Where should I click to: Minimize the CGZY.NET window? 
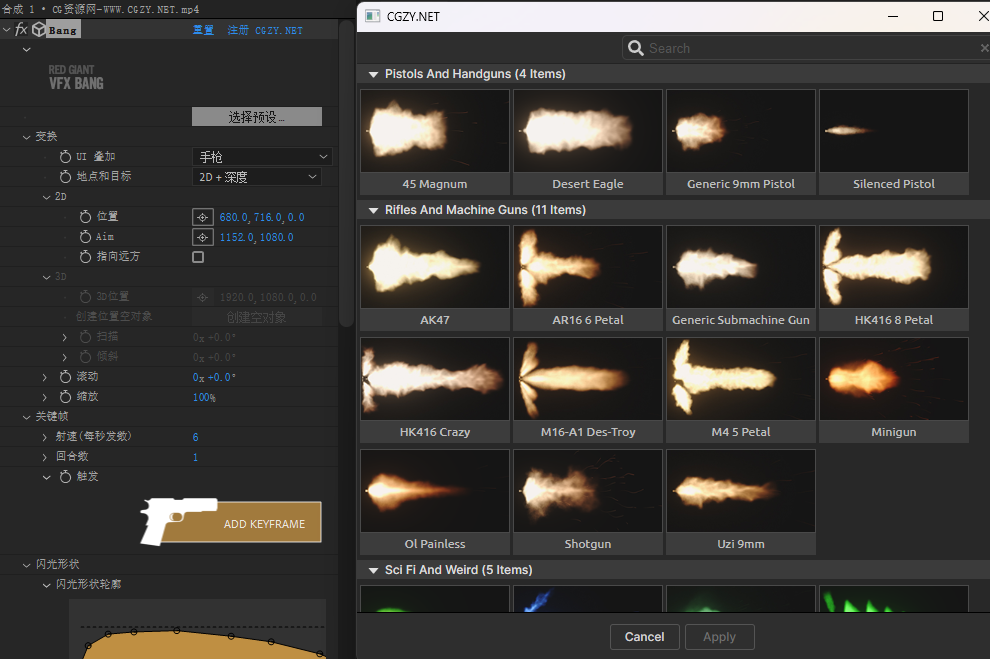click(x=893, y=16)
